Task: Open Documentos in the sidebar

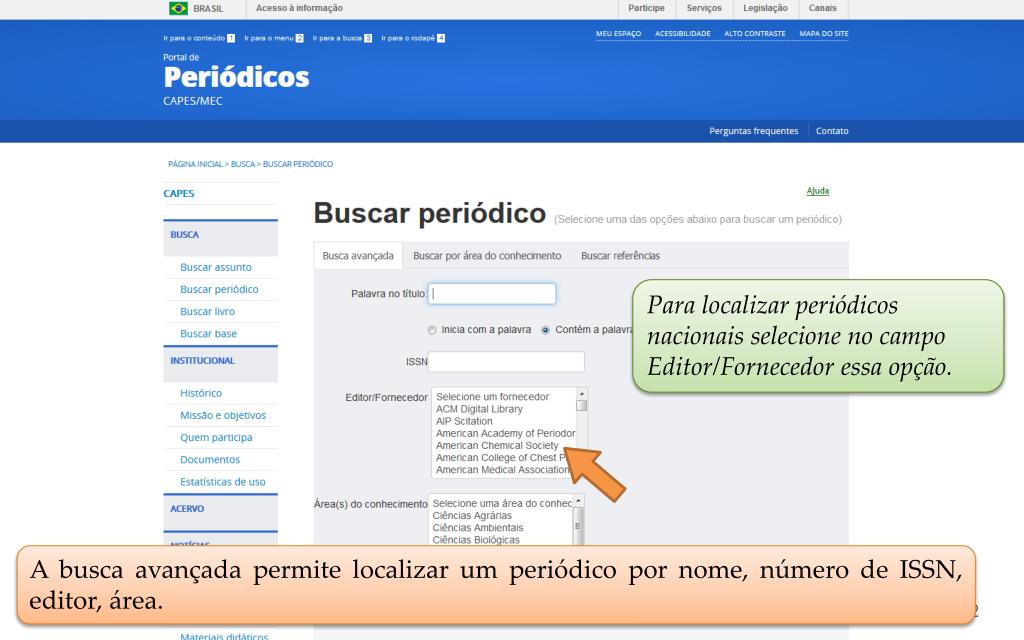Action: click(210, 460)
